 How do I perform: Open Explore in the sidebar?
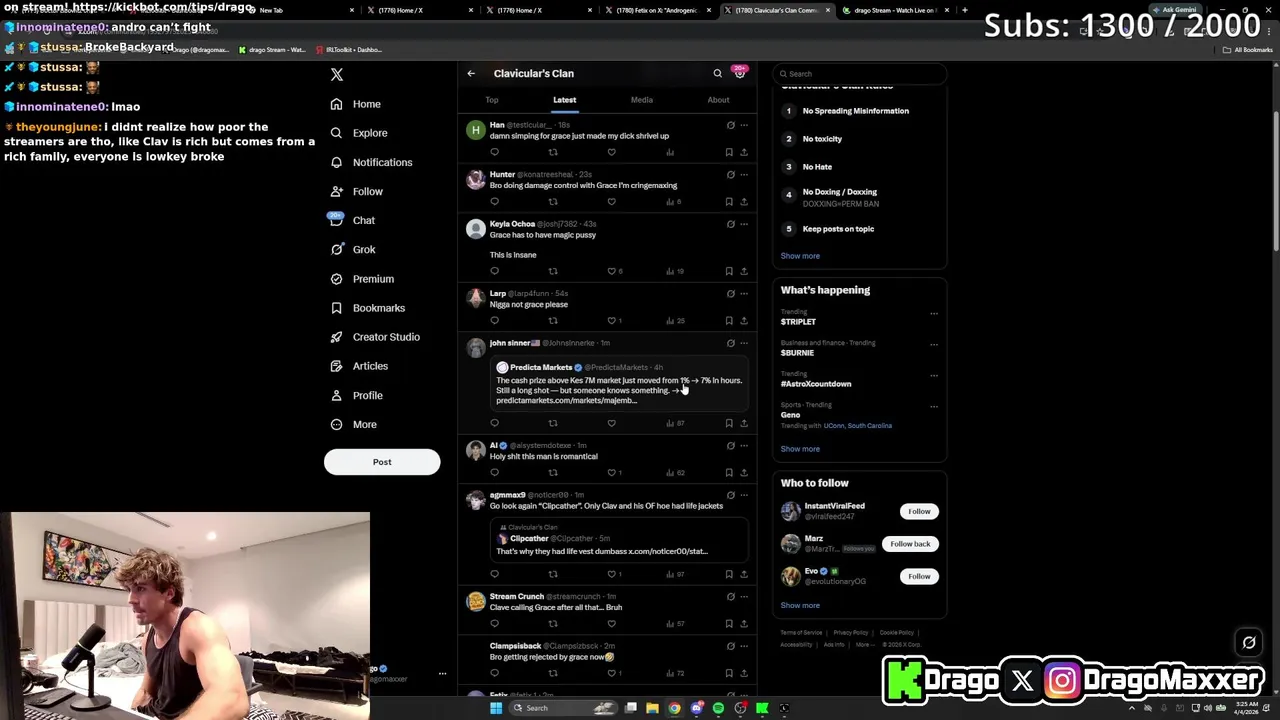tap(358, 133)
